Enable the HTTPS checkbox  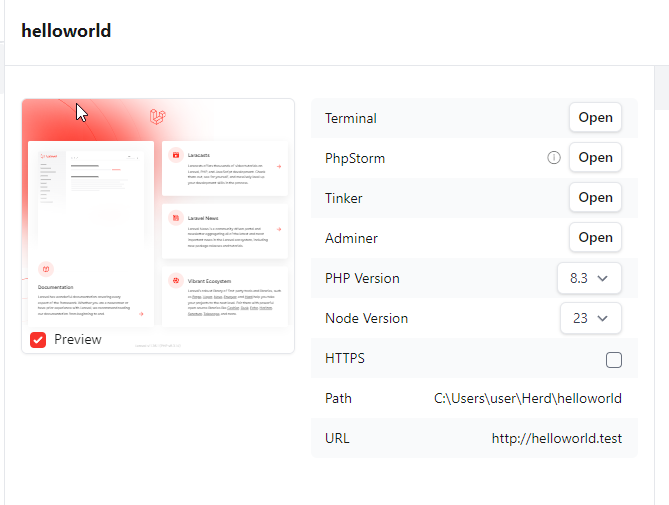pyautogui.click(x=614, y=360)
